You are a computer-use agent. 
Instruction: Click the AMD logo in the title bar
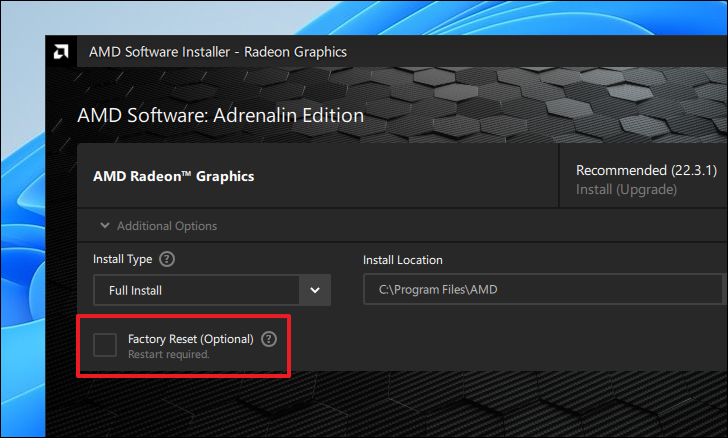(x=61, y=52)
